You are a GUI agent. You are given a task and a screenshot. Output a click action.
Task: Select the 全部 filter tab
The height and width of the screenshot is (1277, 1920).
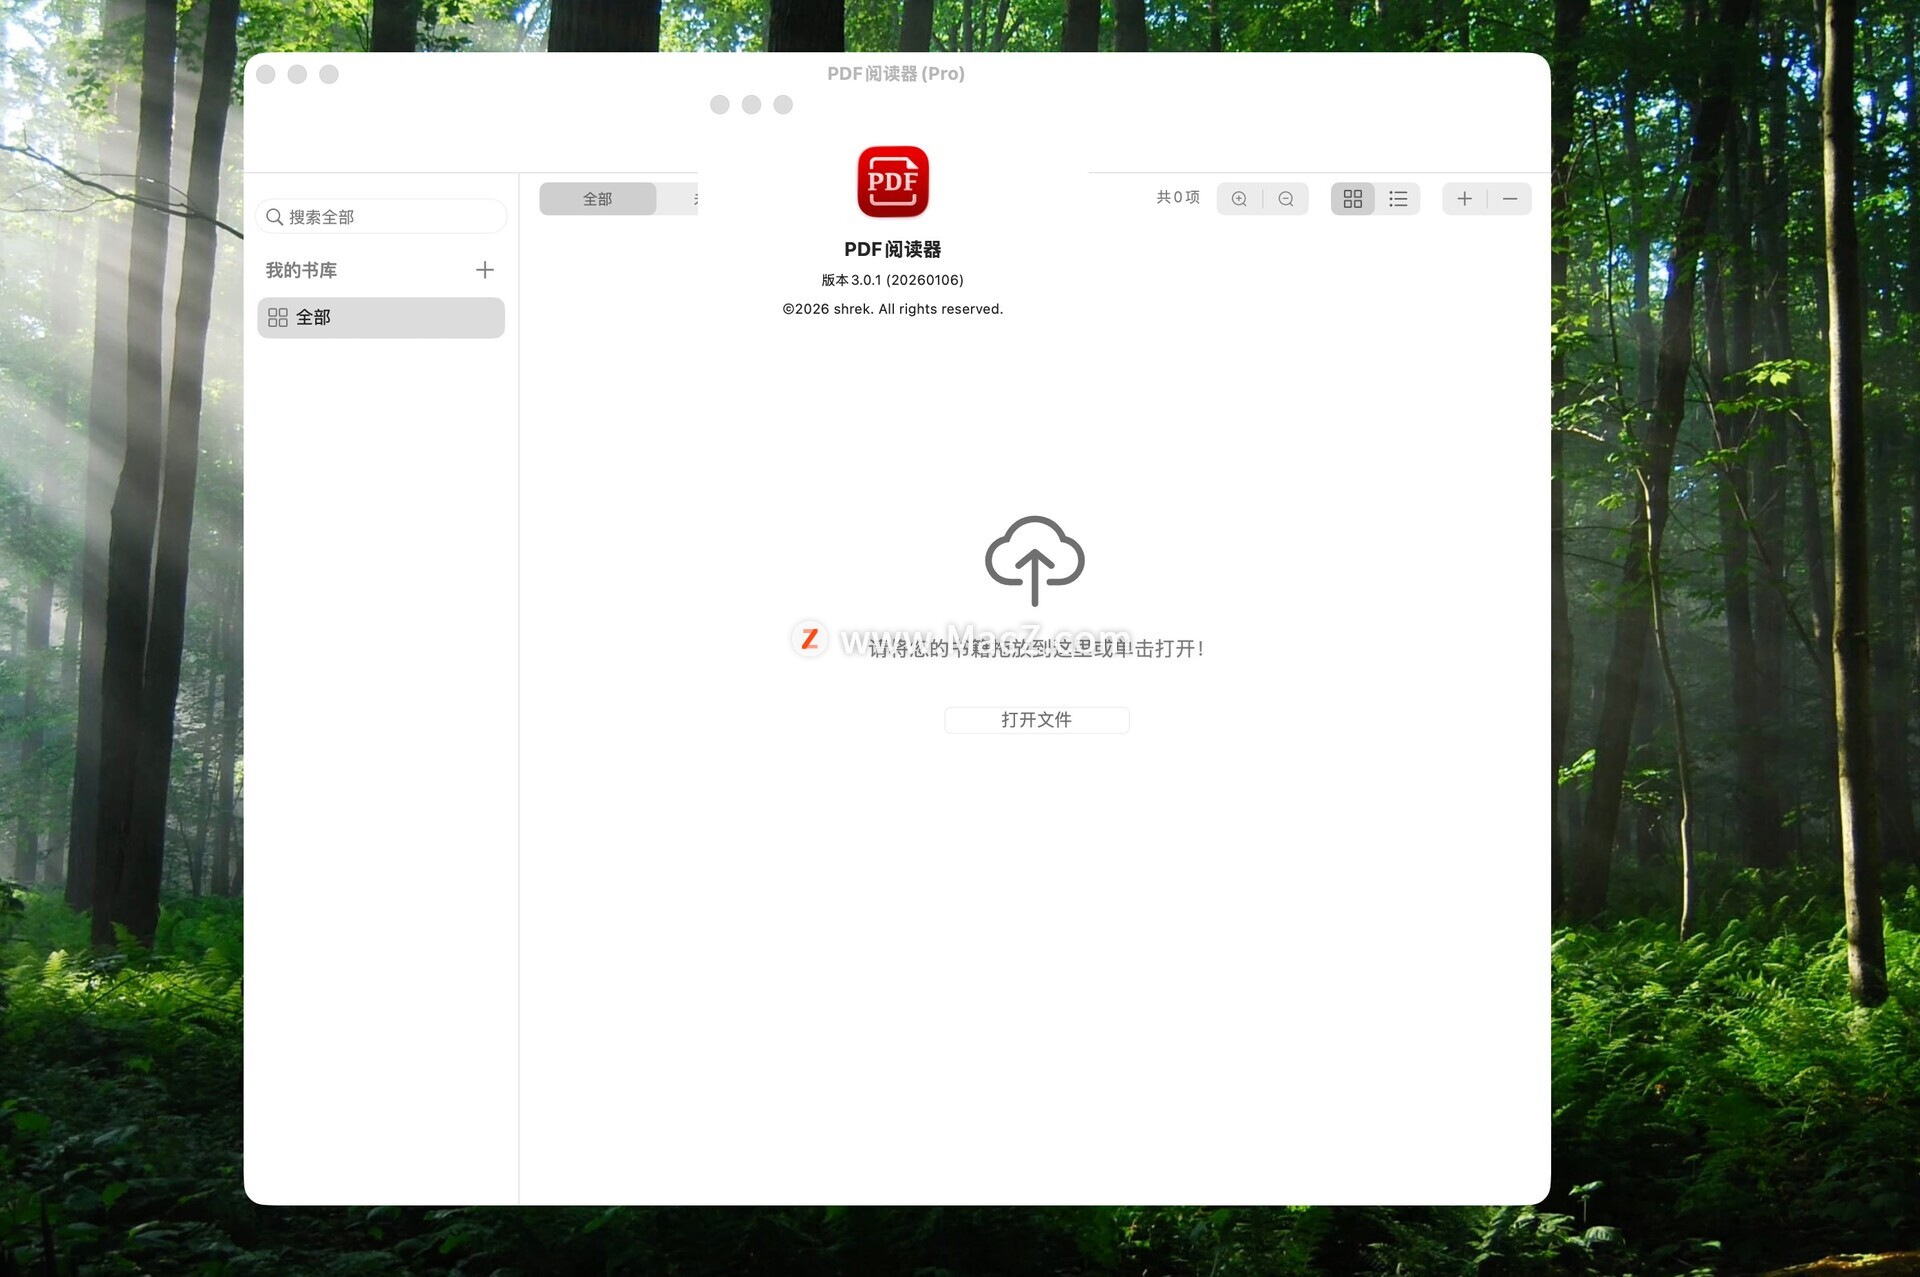pos(597,199)
